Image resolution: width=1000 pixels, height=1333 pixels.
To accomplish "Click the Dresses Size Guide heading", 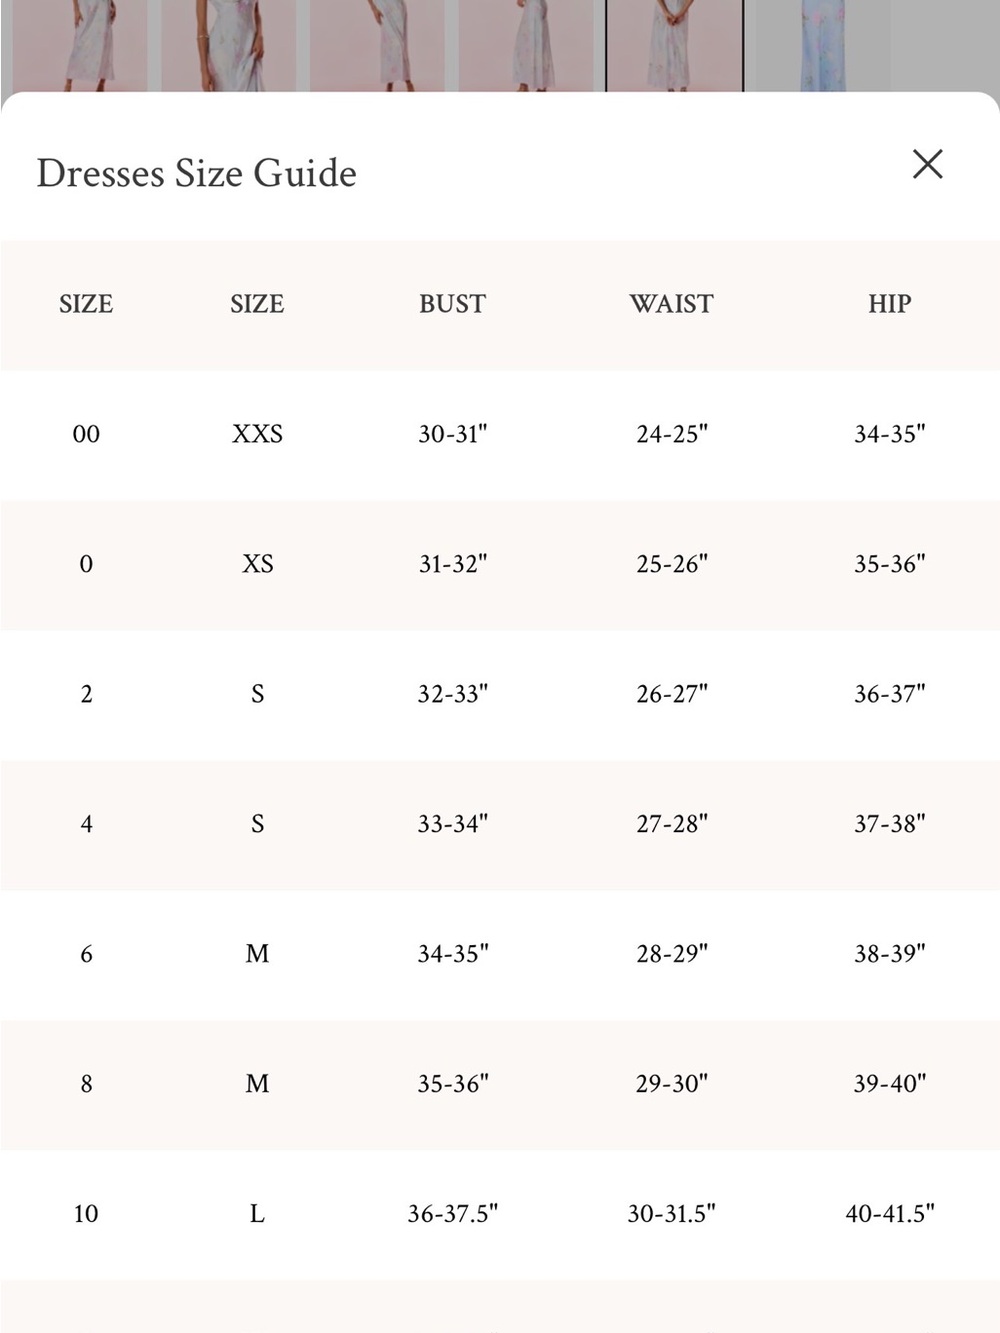I will pyautogui.click(x=197, y=173).
